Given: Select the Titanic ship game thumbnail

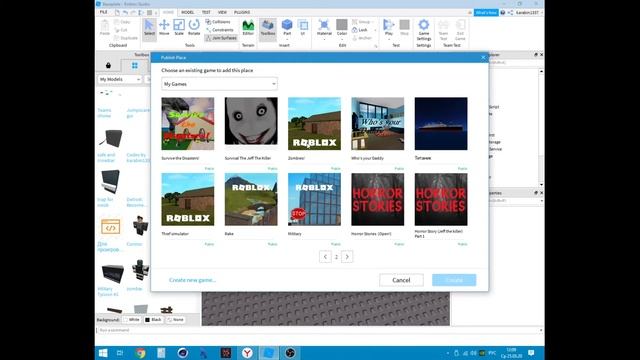Looking at the screenshot, I should (441, 124).
